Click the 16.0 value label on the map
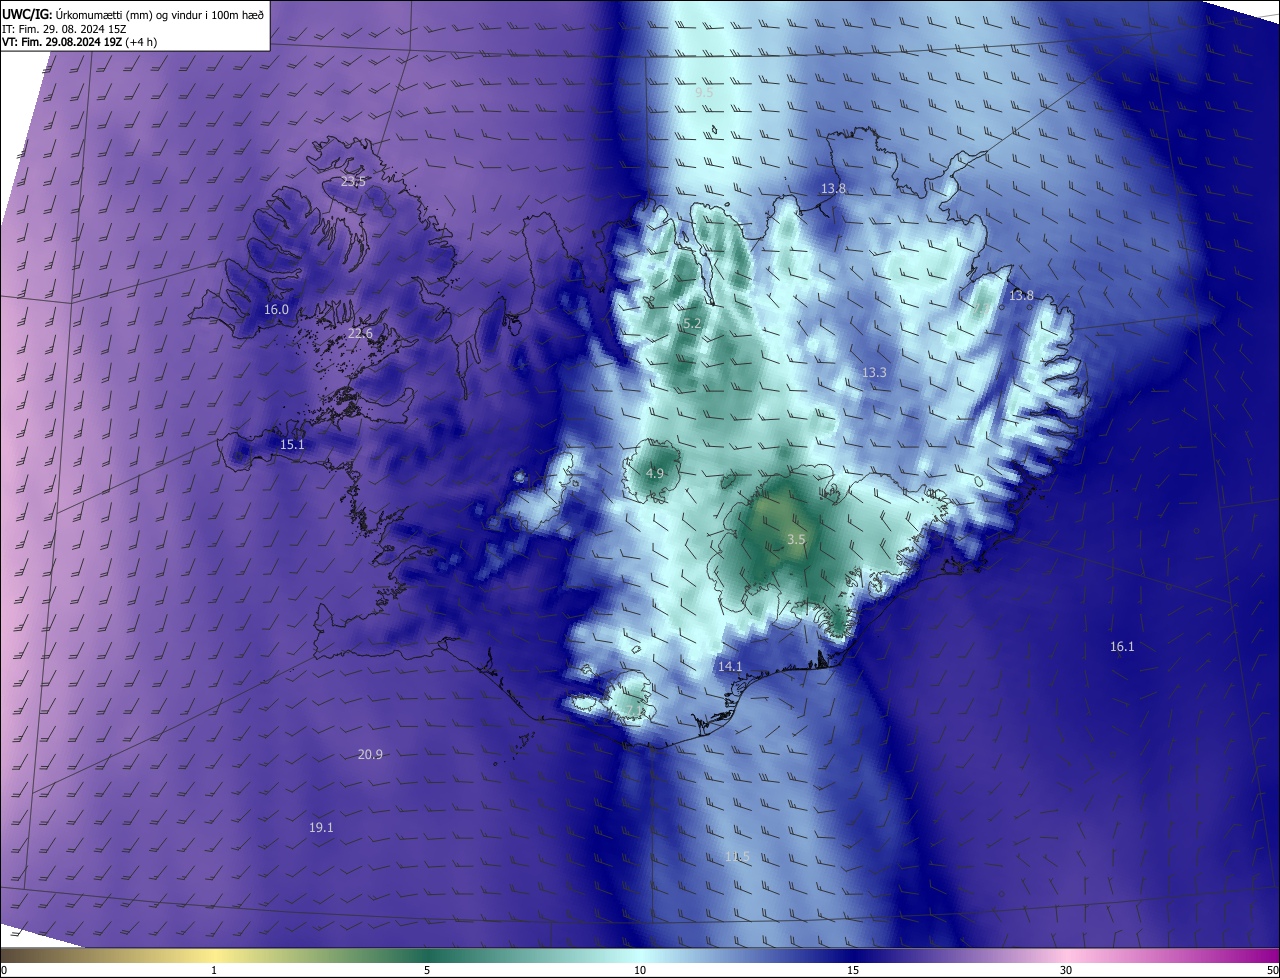Viewport: 1280px width, 978px height. 276,310
